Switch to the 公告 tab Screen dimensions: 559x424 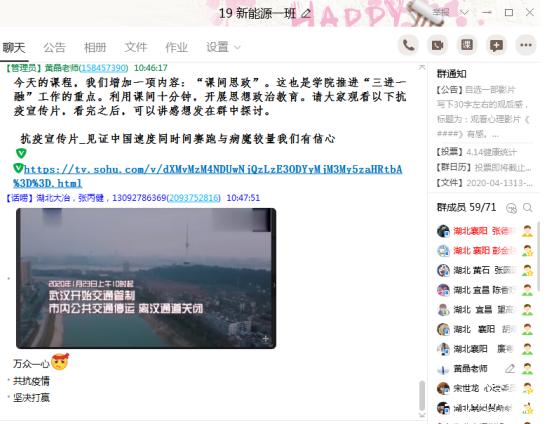tap(55, 47)
